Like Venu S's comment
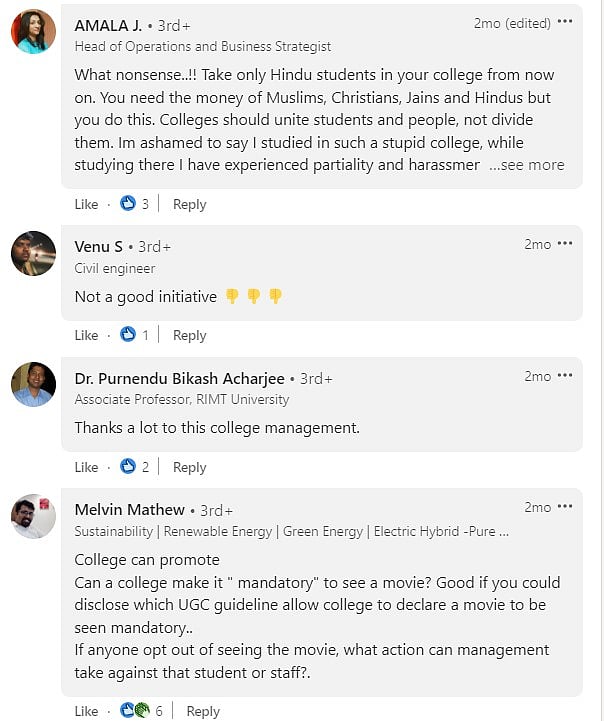This screenshot has height=721, width=604. click(86, 335)
